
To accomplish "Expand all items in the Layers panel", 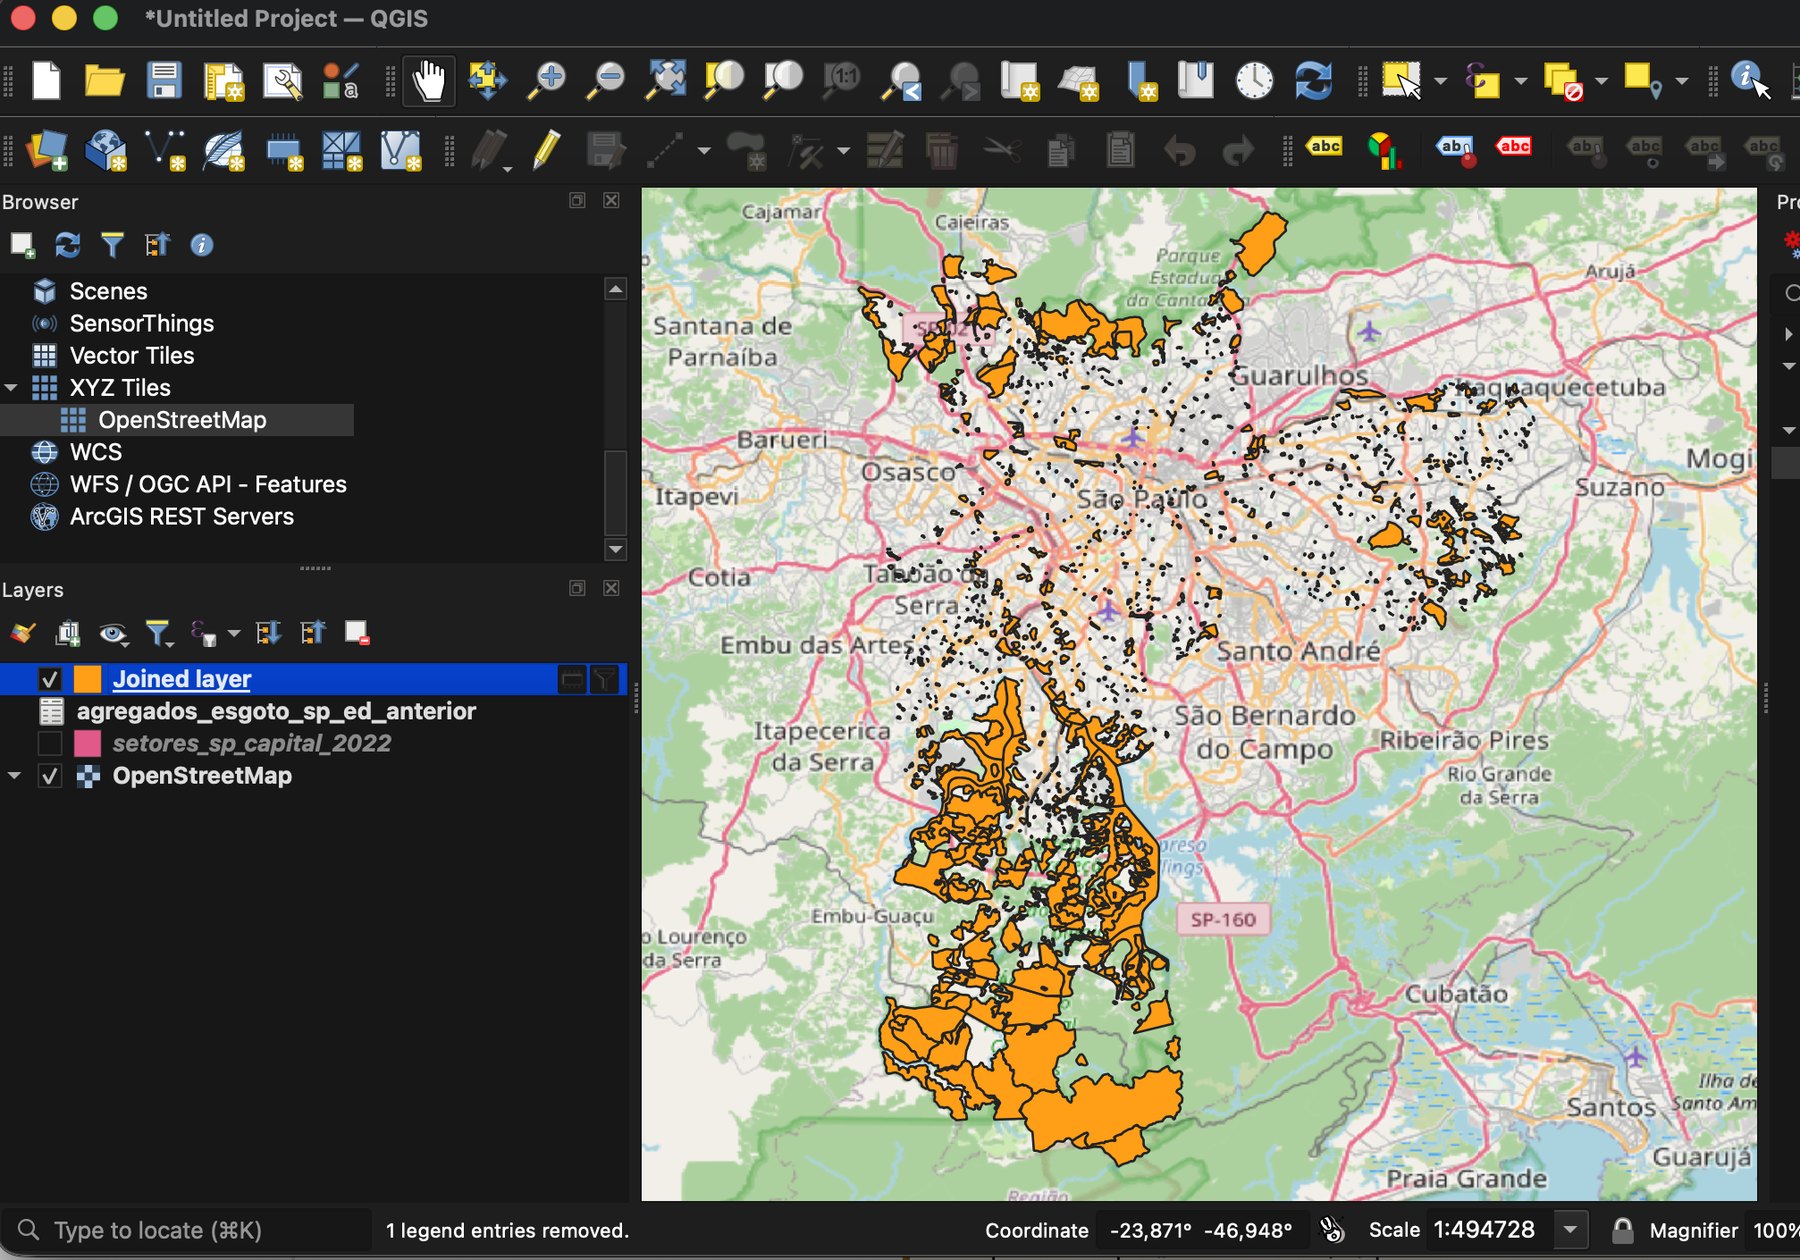I will click(x=267, y=632).
